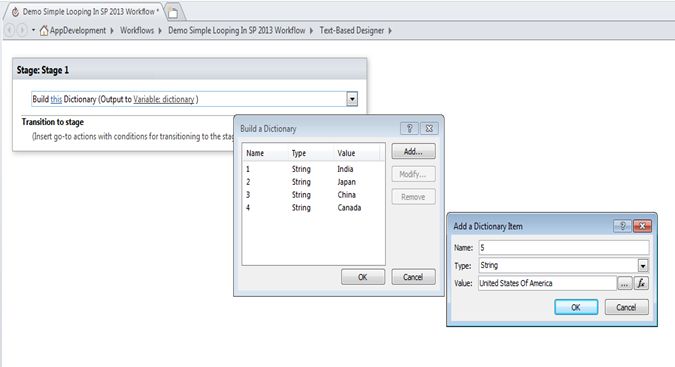Click the ellipsis browse button beside Value
Viewport: 675px width, 367px height.
coord(625,283)
